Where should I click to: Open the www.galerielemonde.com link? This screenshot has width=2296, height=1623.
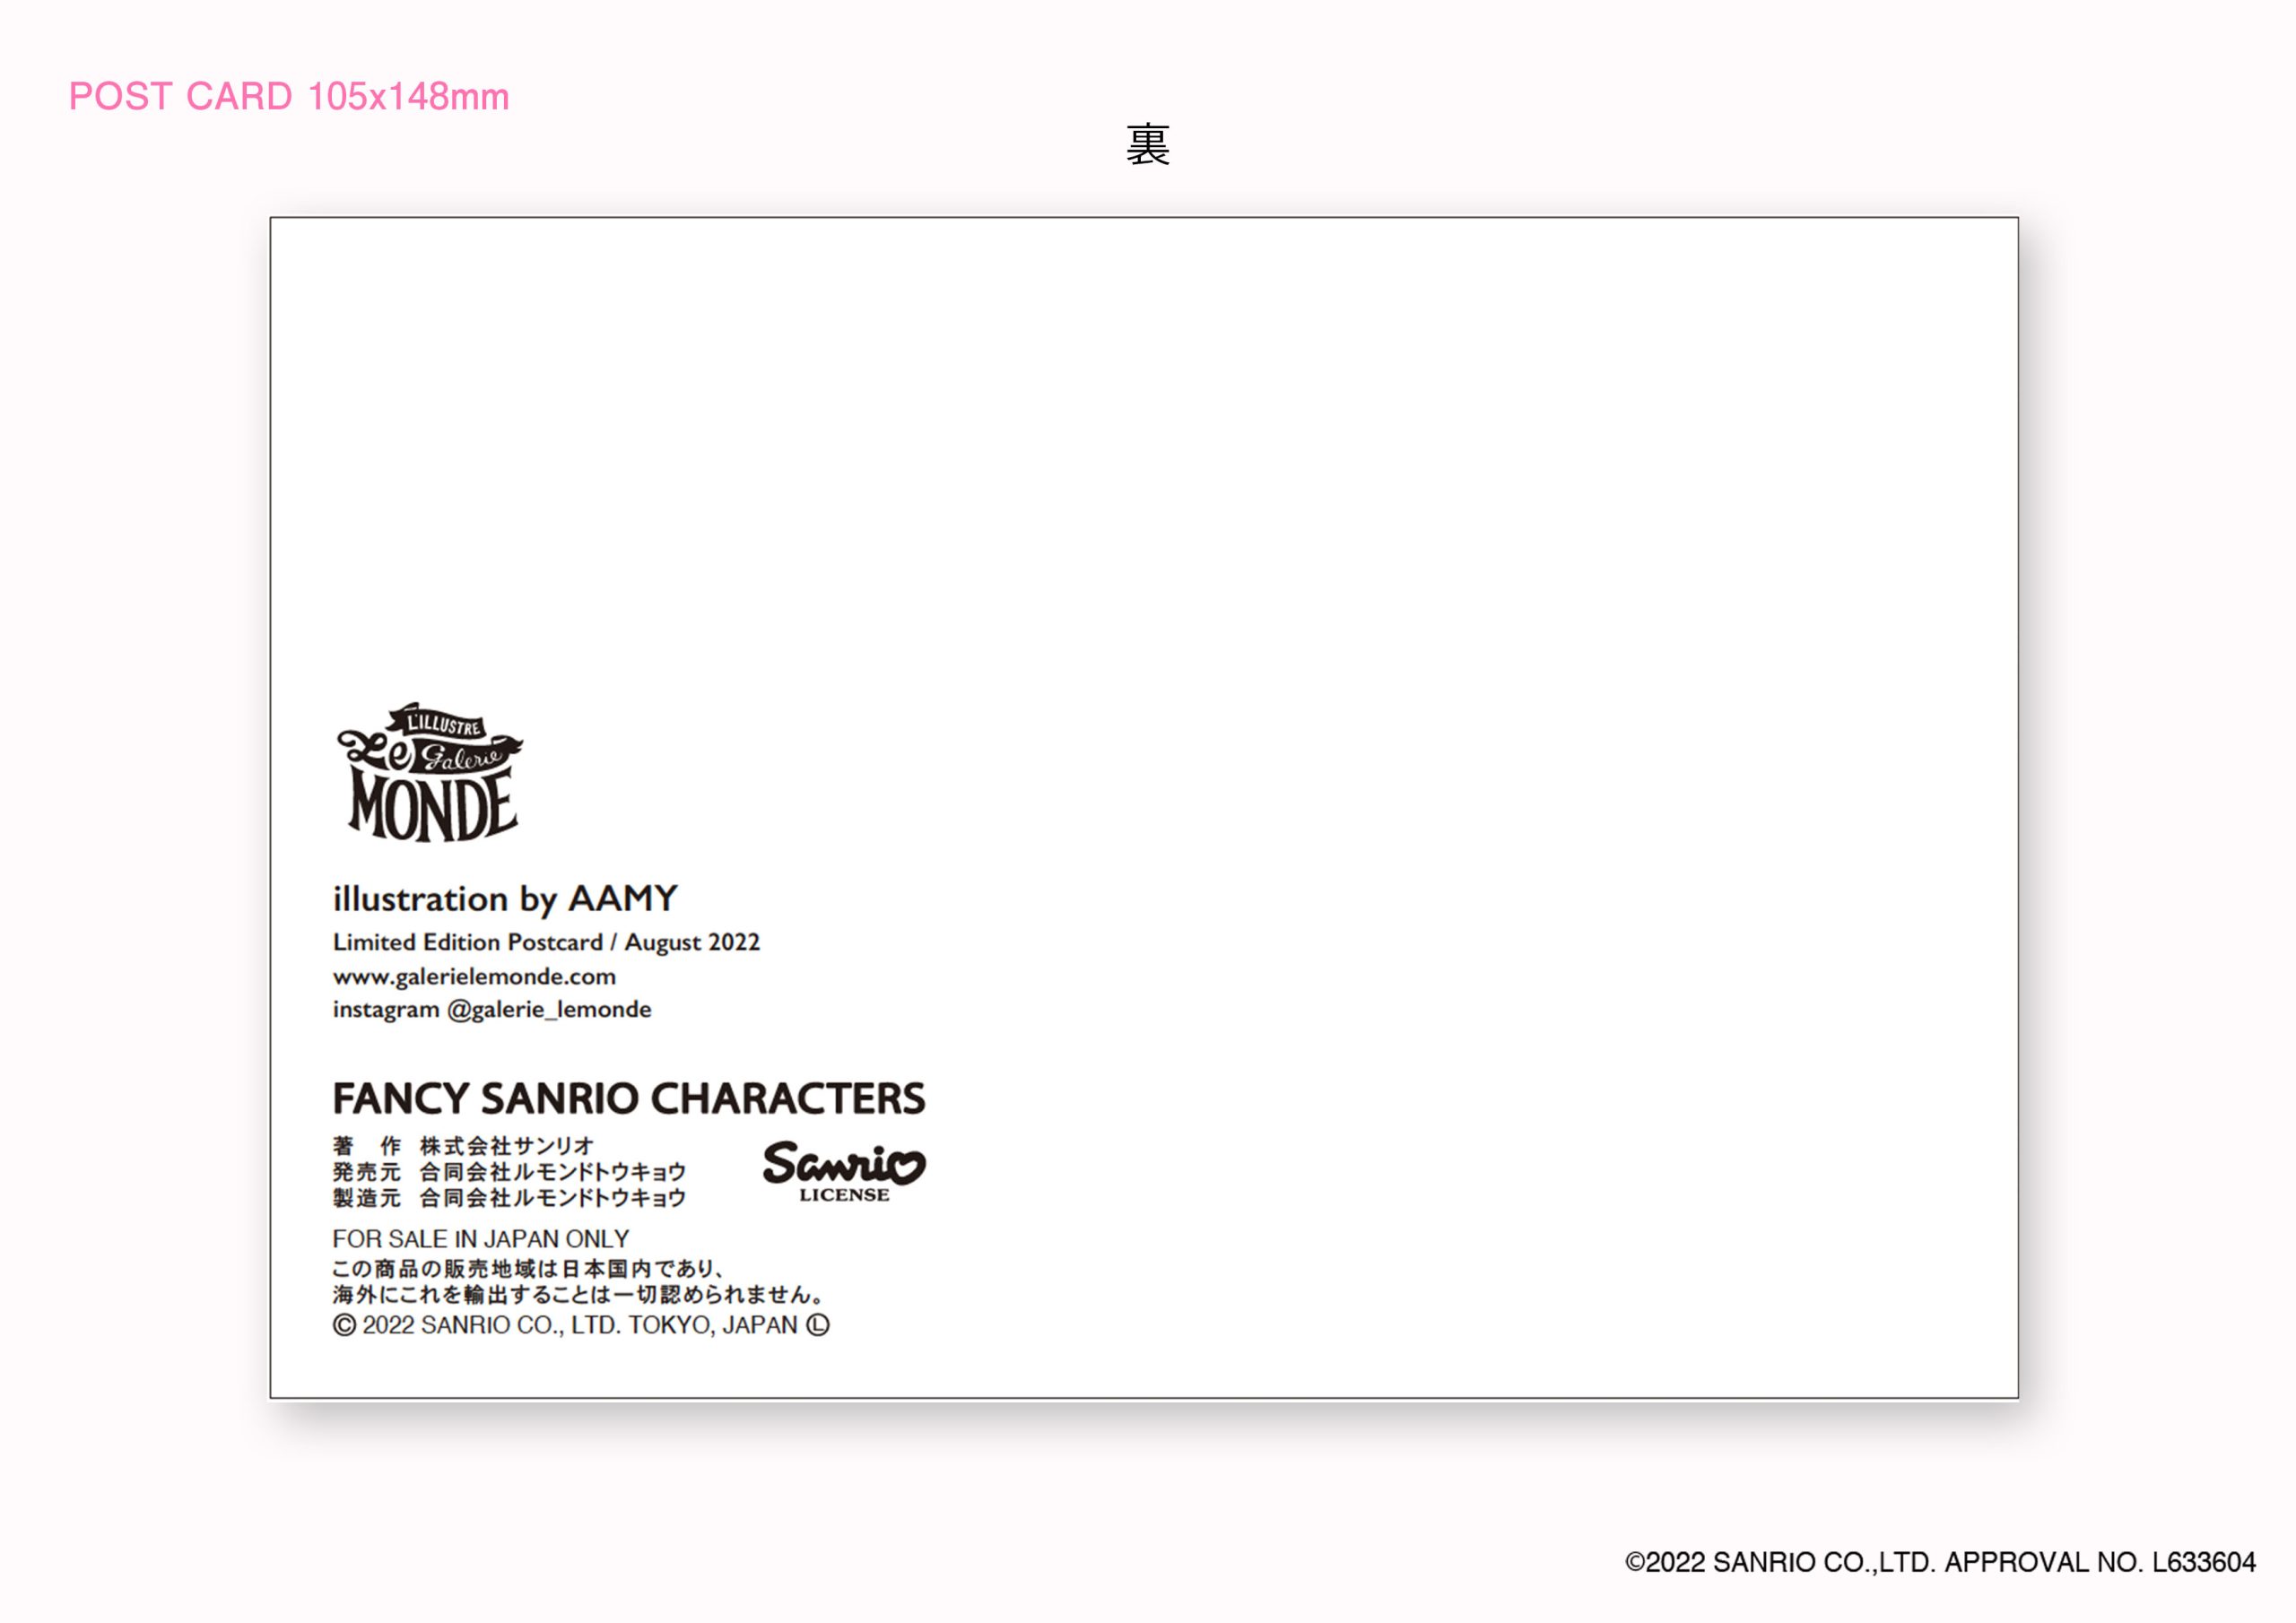(474, 977)
